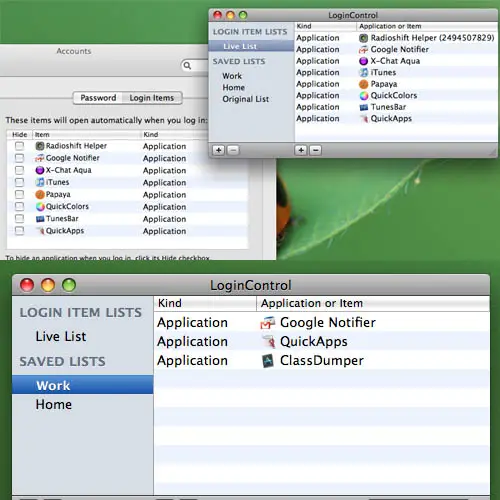
Task: Zoom the lower LoginControl window green button
Action: pos(69,285)
